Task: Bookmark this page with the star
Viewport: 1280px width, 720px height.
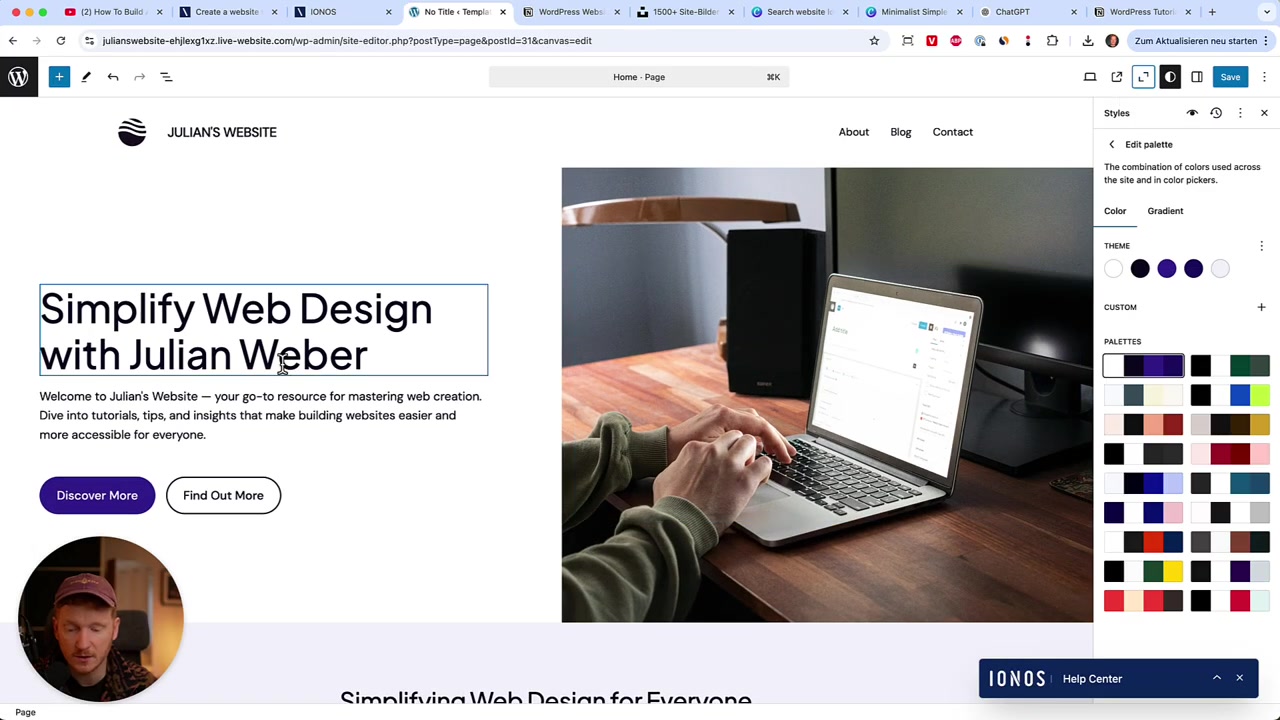Action: (x=874, y=41)
